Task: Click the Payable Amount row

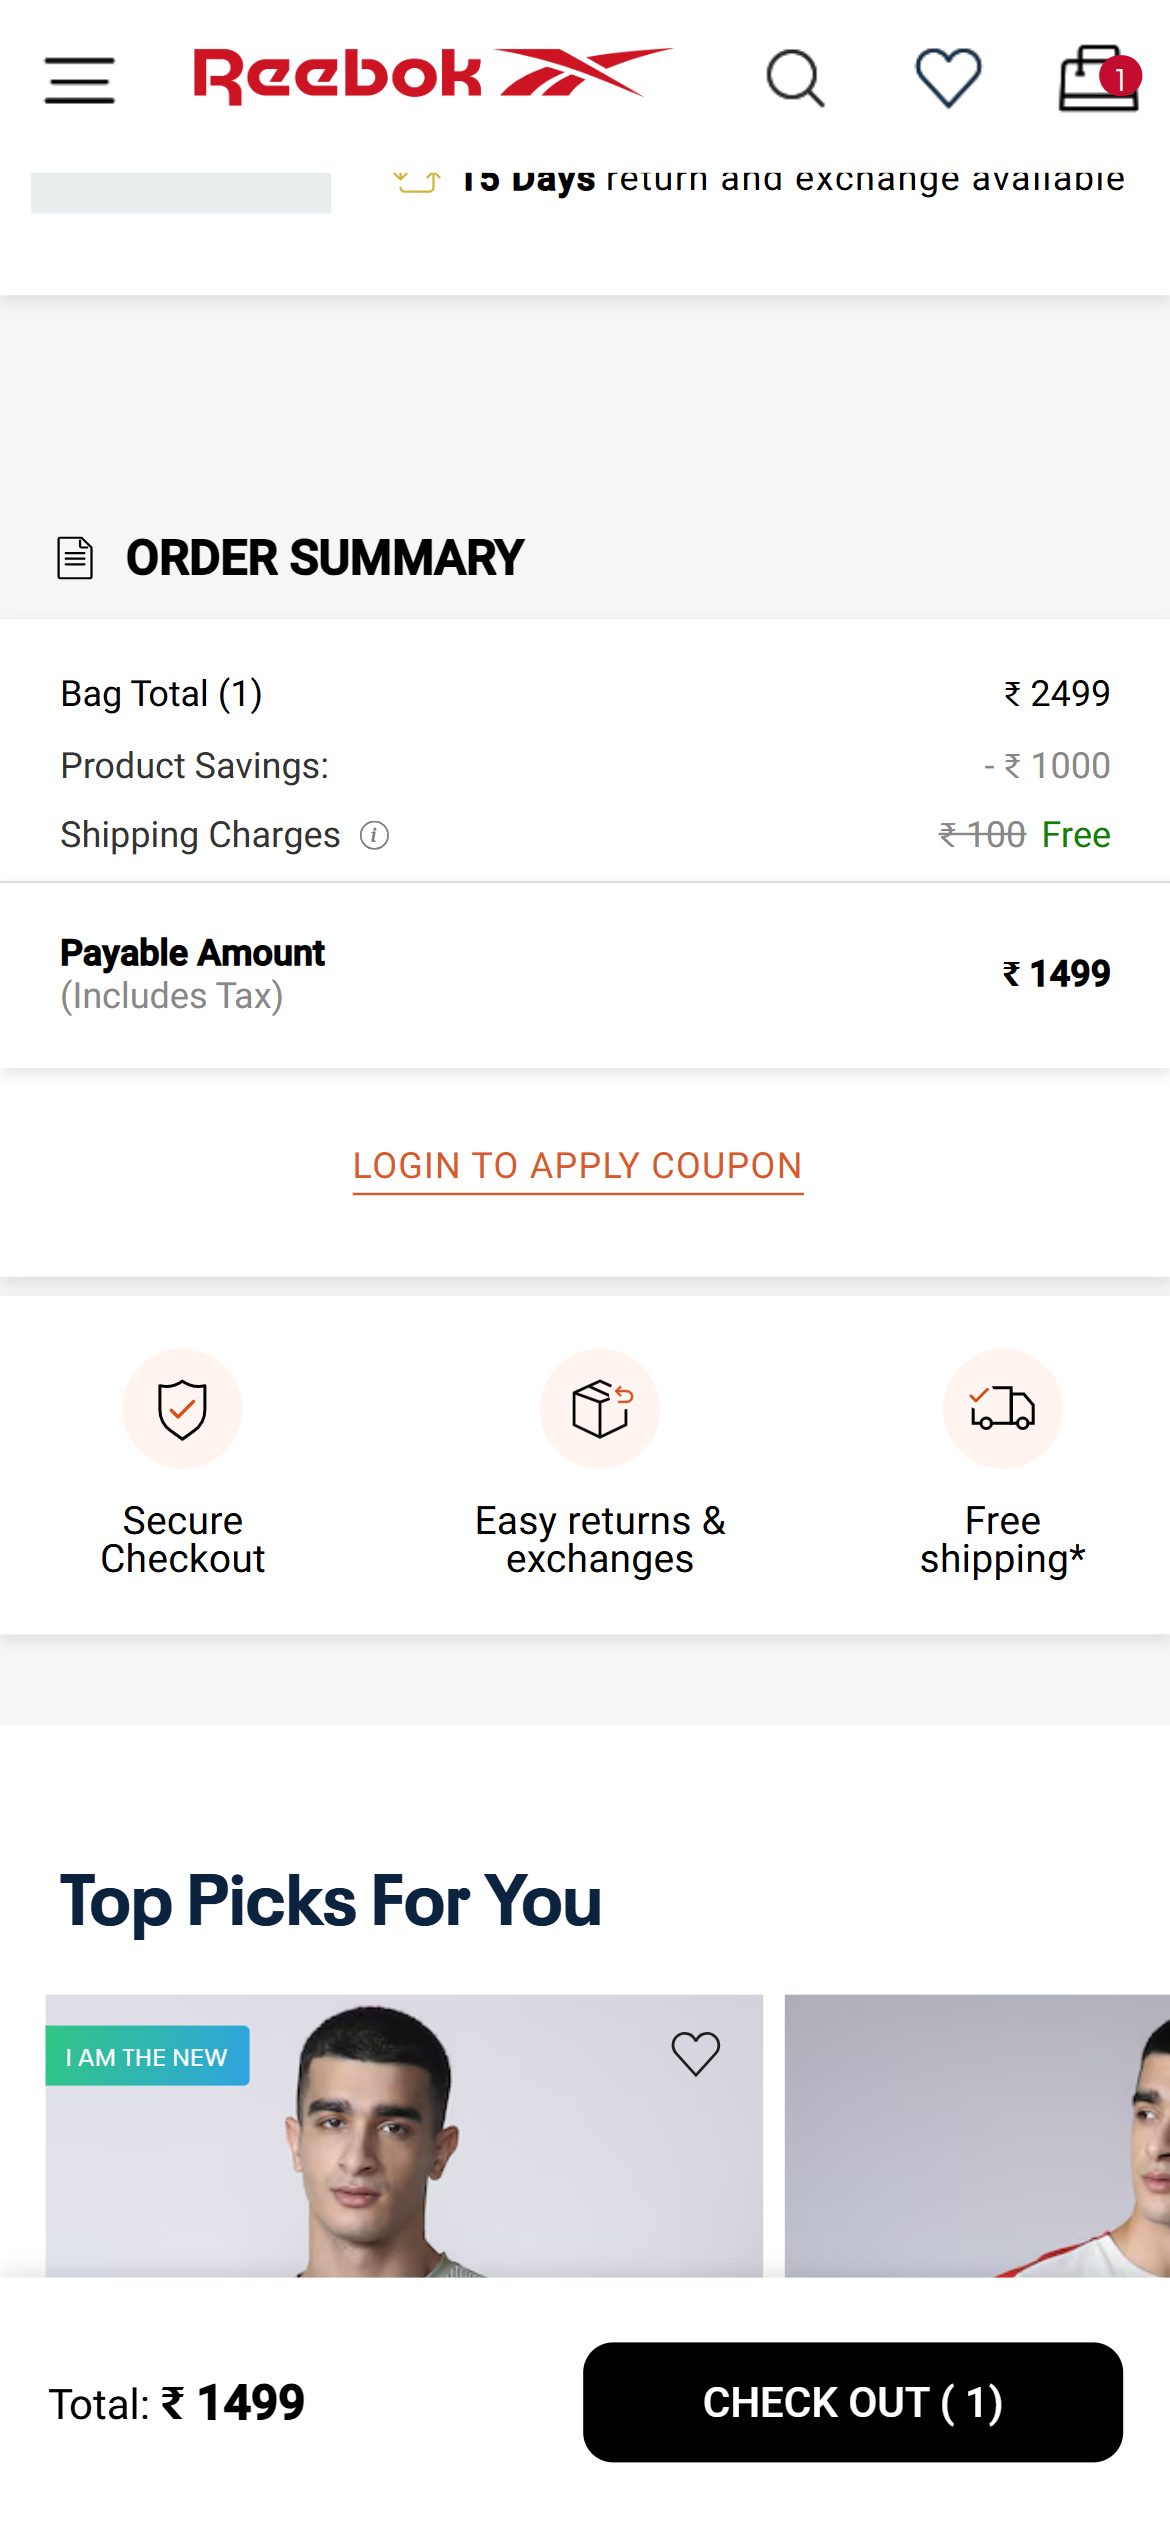Action: [585, 974]
